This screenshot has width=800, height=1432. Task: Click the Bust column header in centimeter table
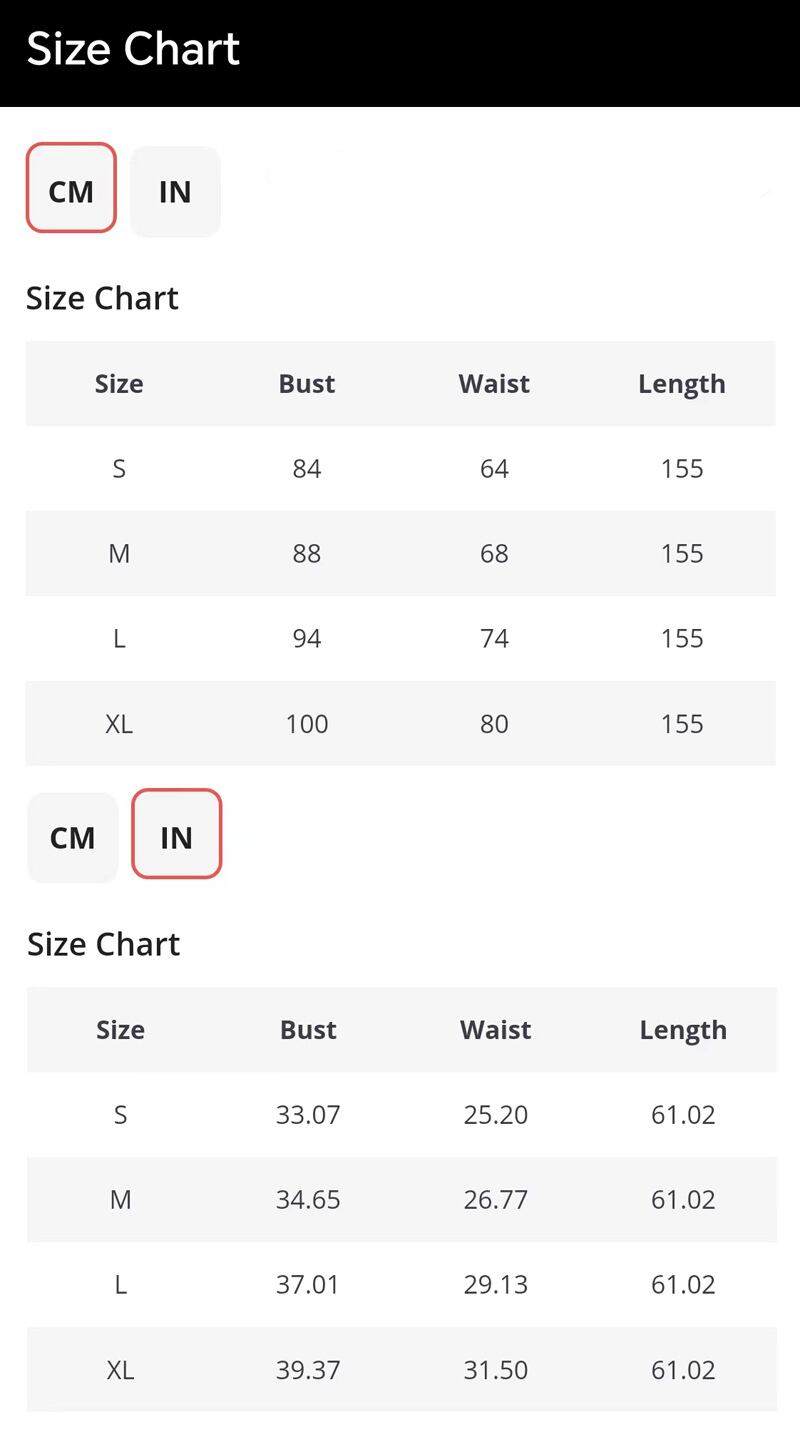pyautogui.click(x=307, y=384)
